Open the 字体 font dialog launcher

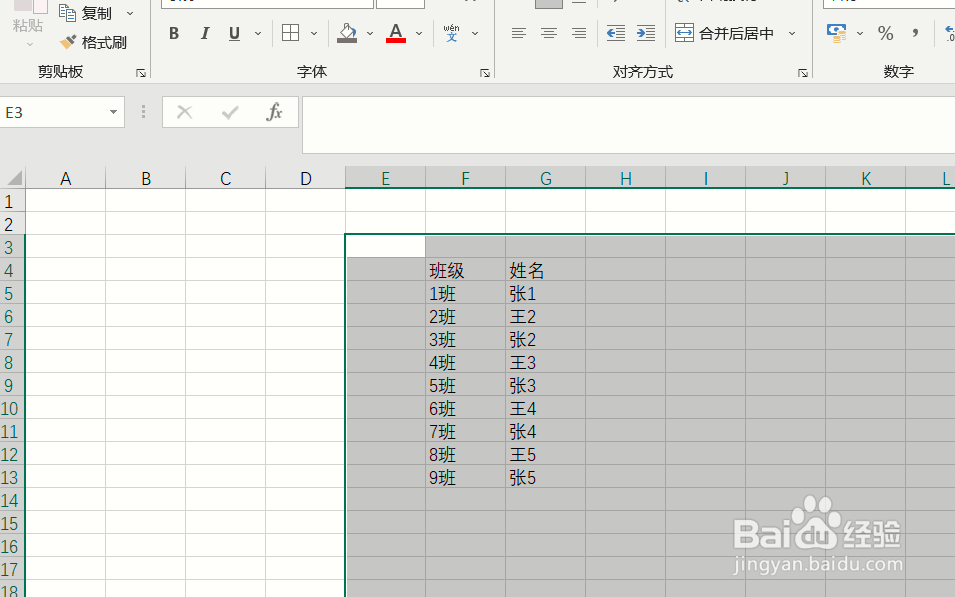click(x=484, y=72)
